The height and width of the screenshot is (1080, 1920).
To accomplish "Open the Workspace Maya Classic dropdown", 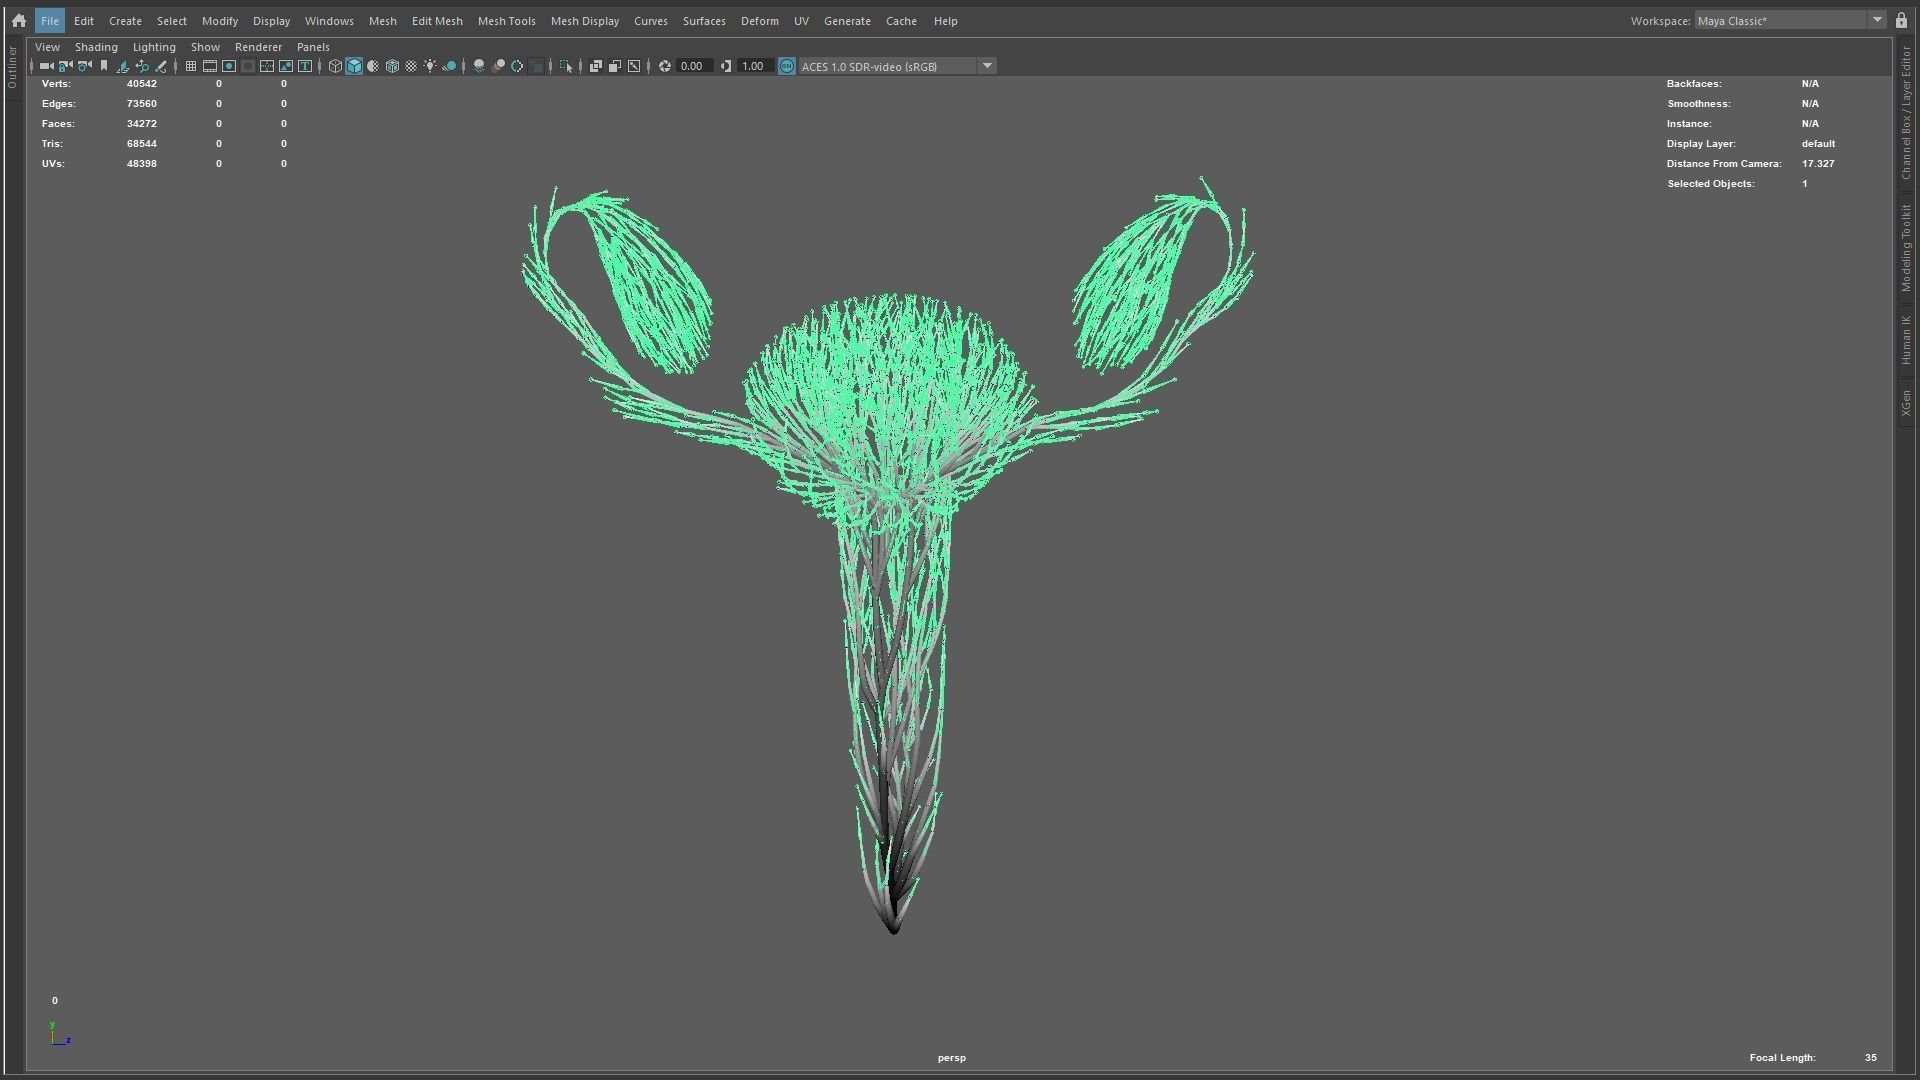I will pos(1790,20).
